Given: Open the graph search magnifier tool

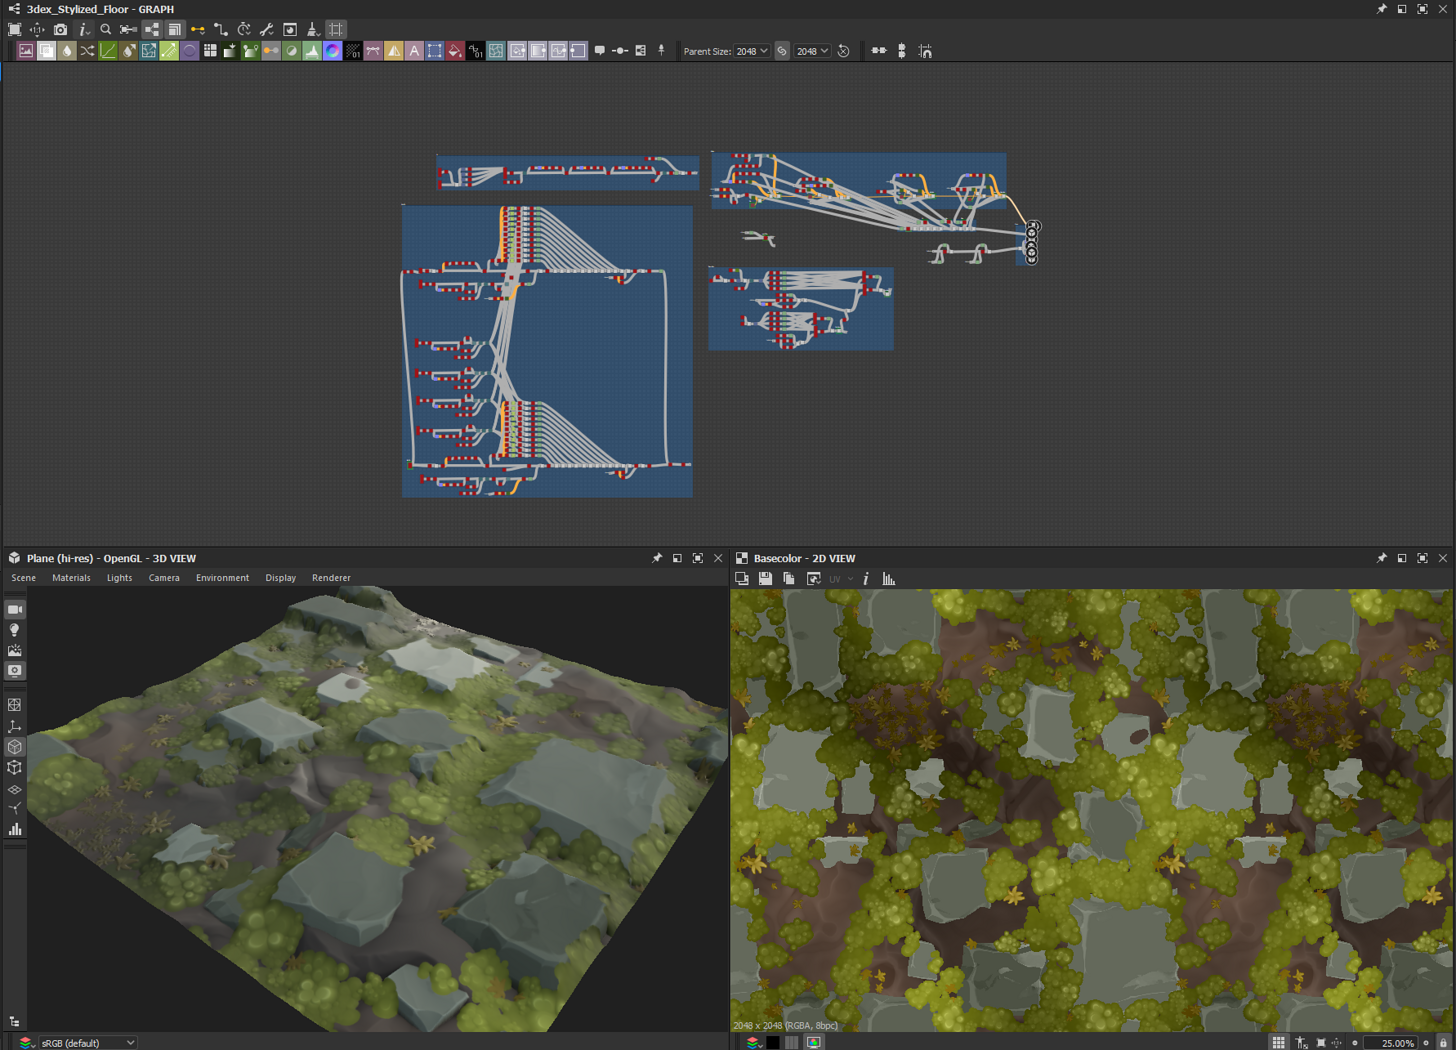Looking at the screenshot, I should (x=106, y=30).
